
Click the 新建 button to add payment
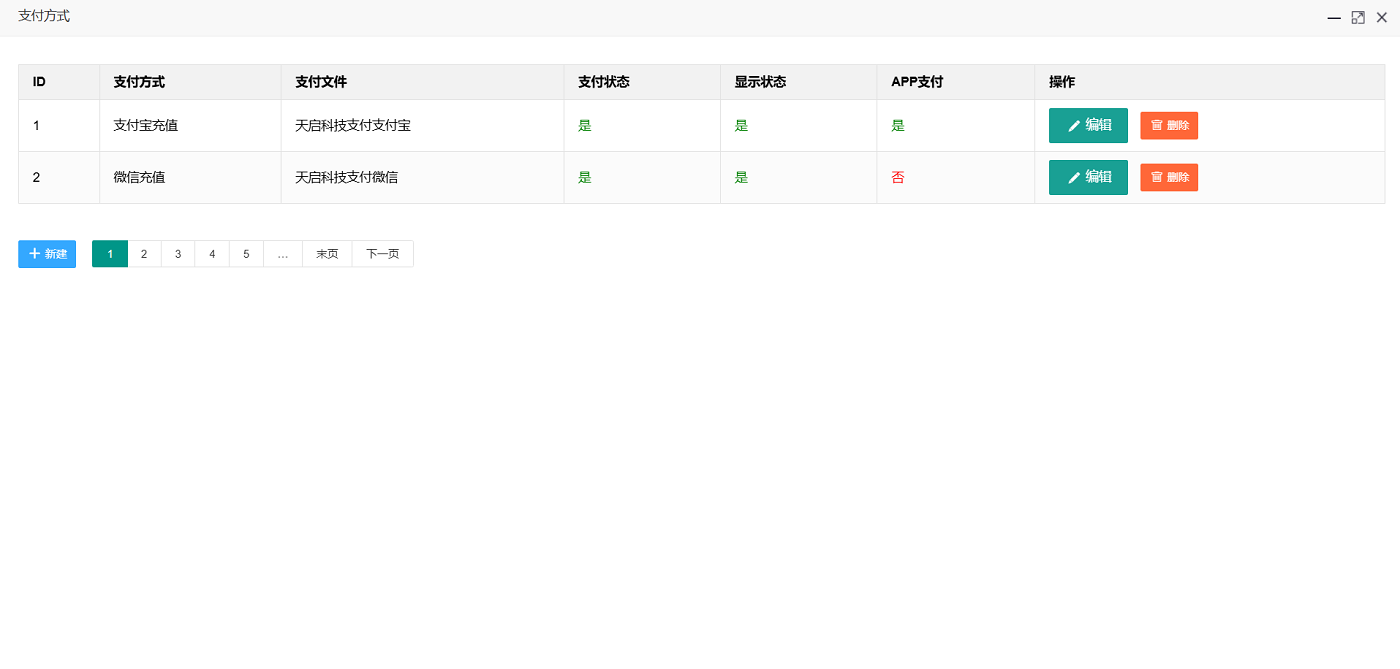[x=47, y=254]
